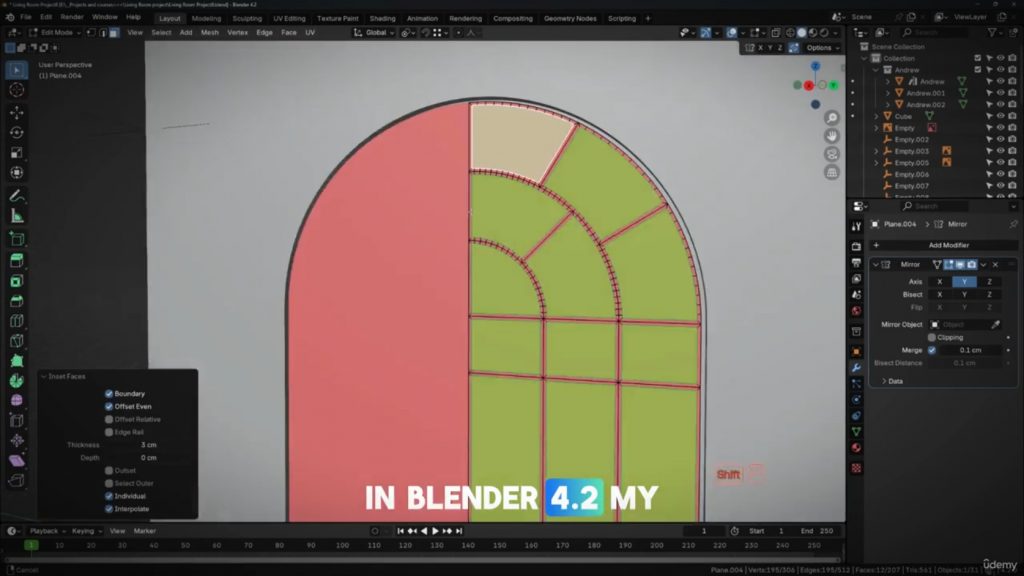Viewport: 1024px width, 576px height.
Task: Select the Scale tool
Action: pyautogui.click(x=17, y=153)
